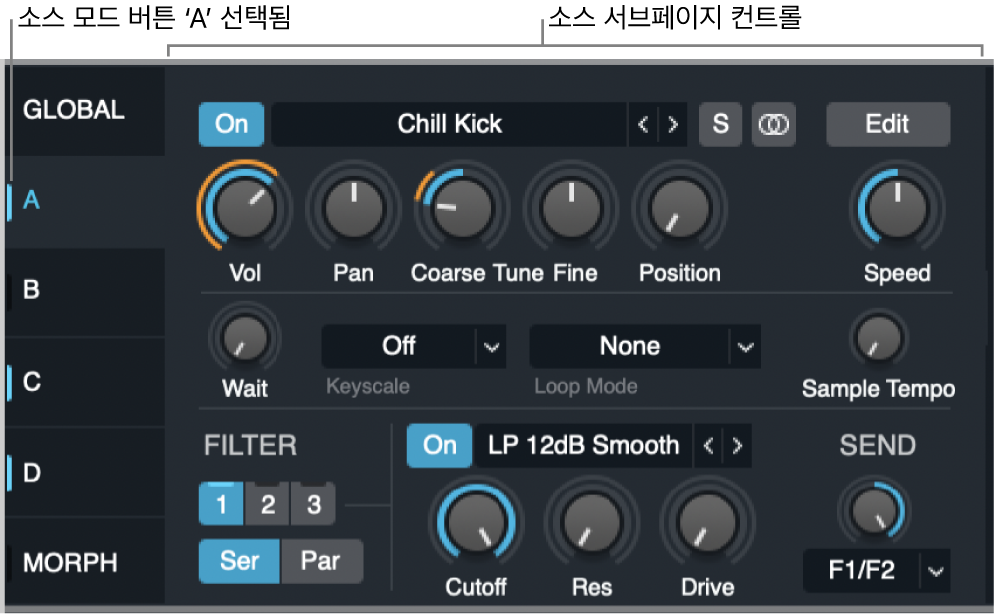Viewport: 995px width, 614px height.
Task: Click the Speed knob
Action: 897,207
